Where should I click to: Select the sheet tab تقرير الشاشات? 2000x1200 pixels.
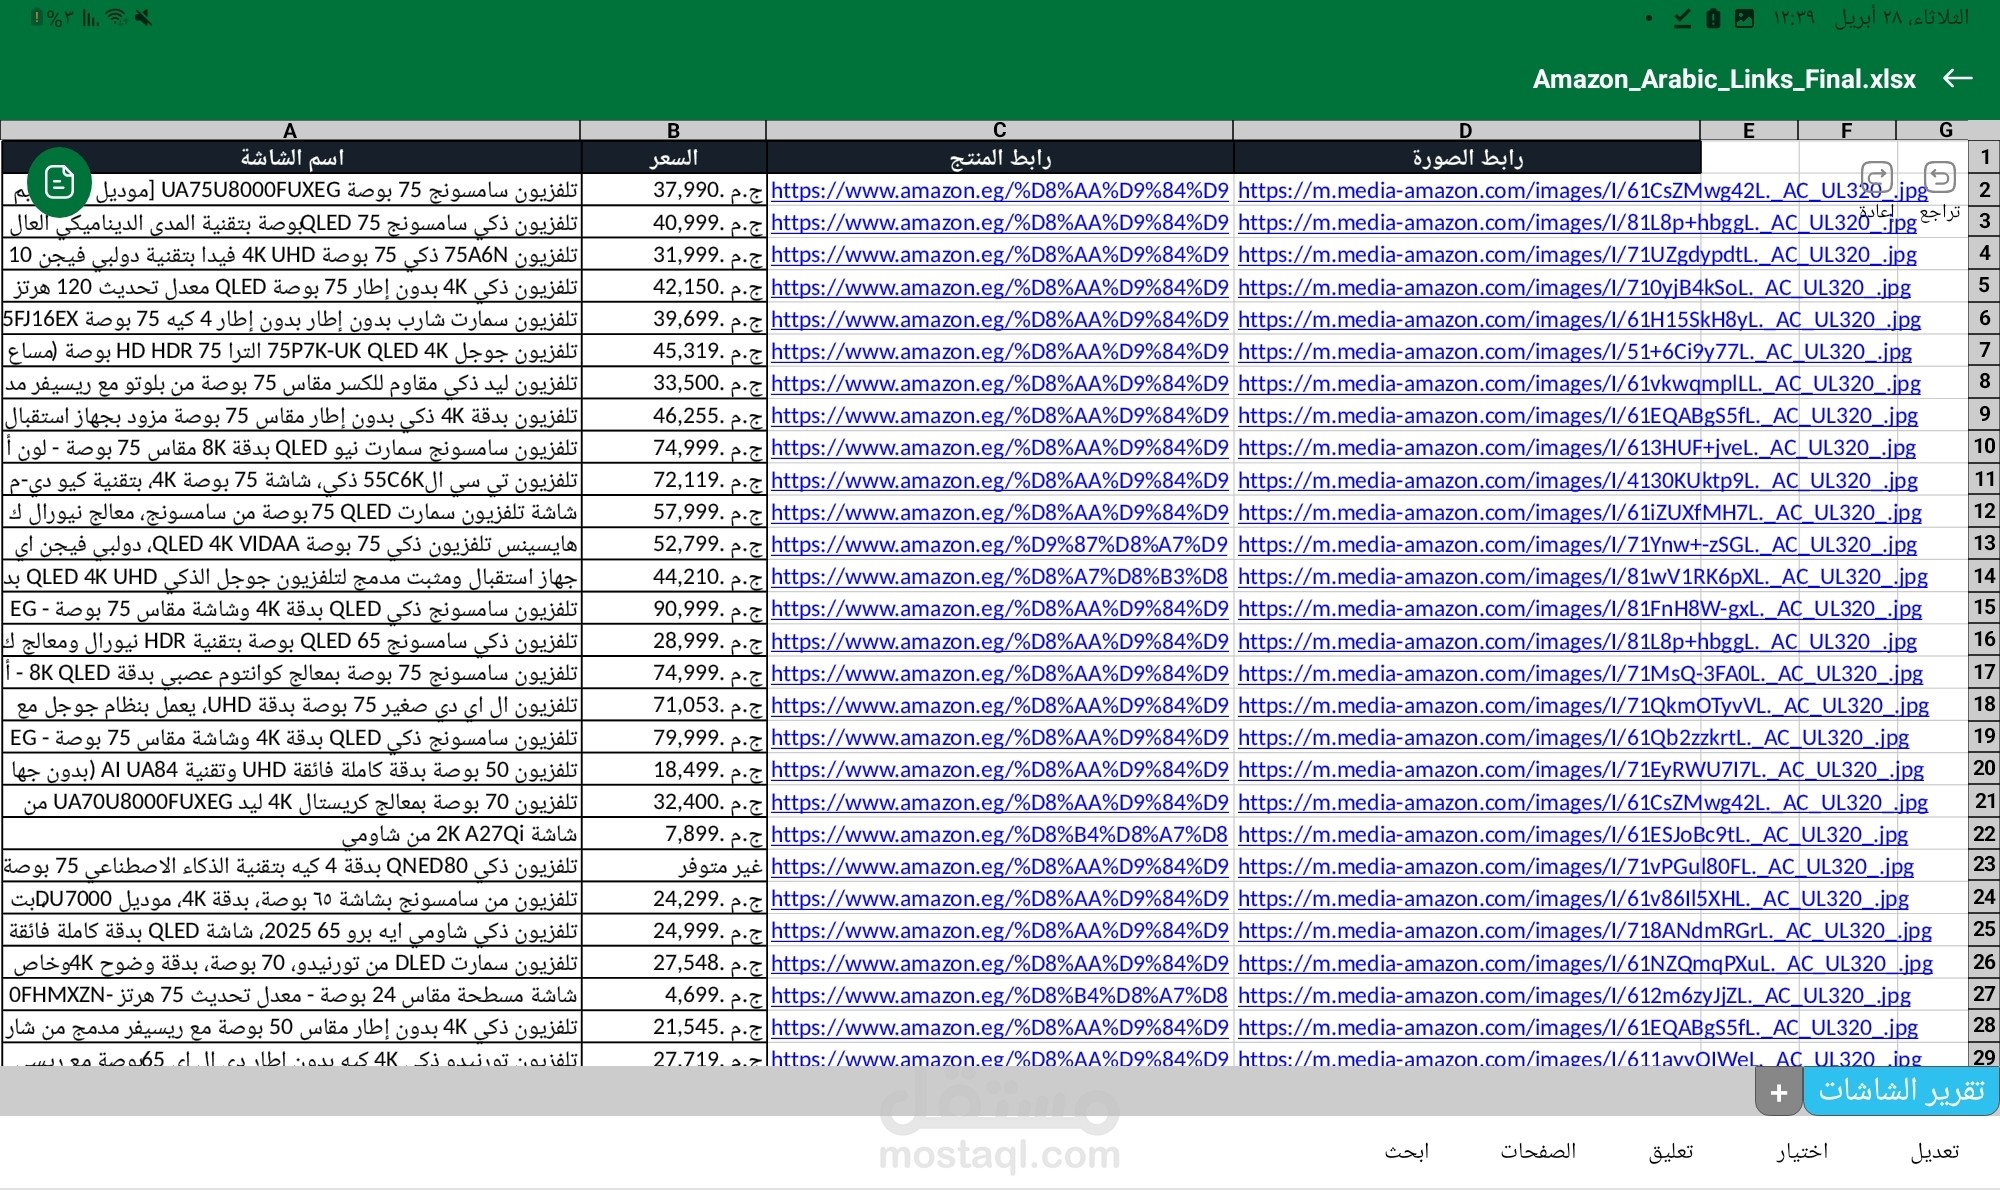(x=1901, y=1091)
